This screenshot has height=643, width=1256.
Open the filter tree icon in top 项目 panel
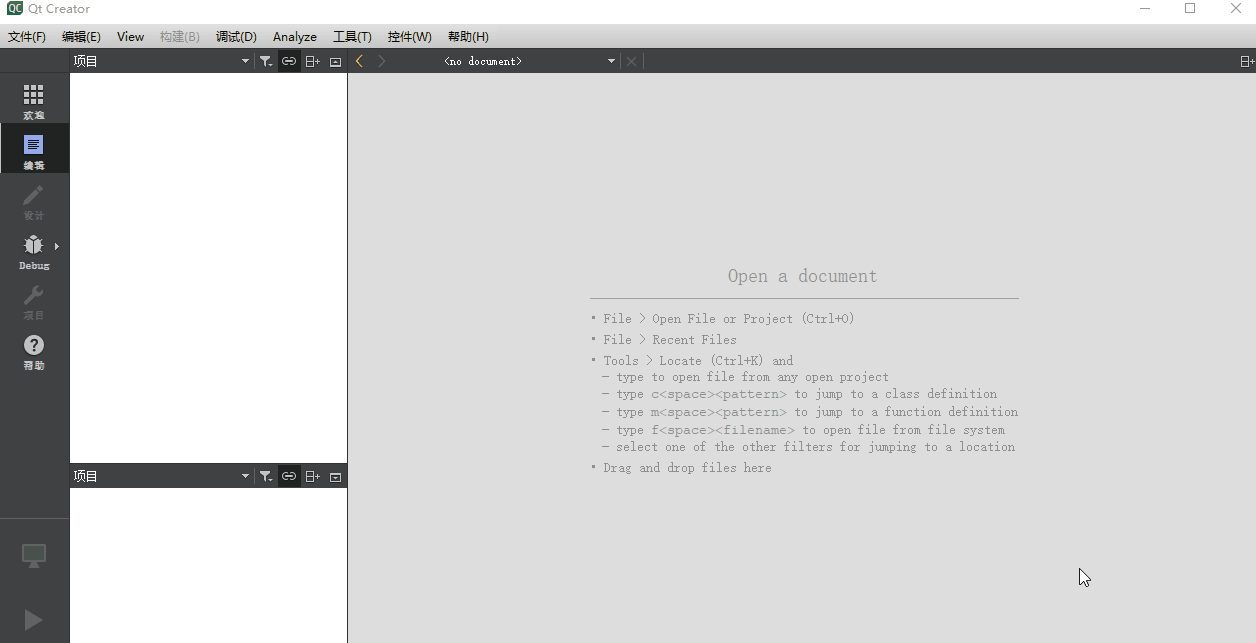coord(265,61)
